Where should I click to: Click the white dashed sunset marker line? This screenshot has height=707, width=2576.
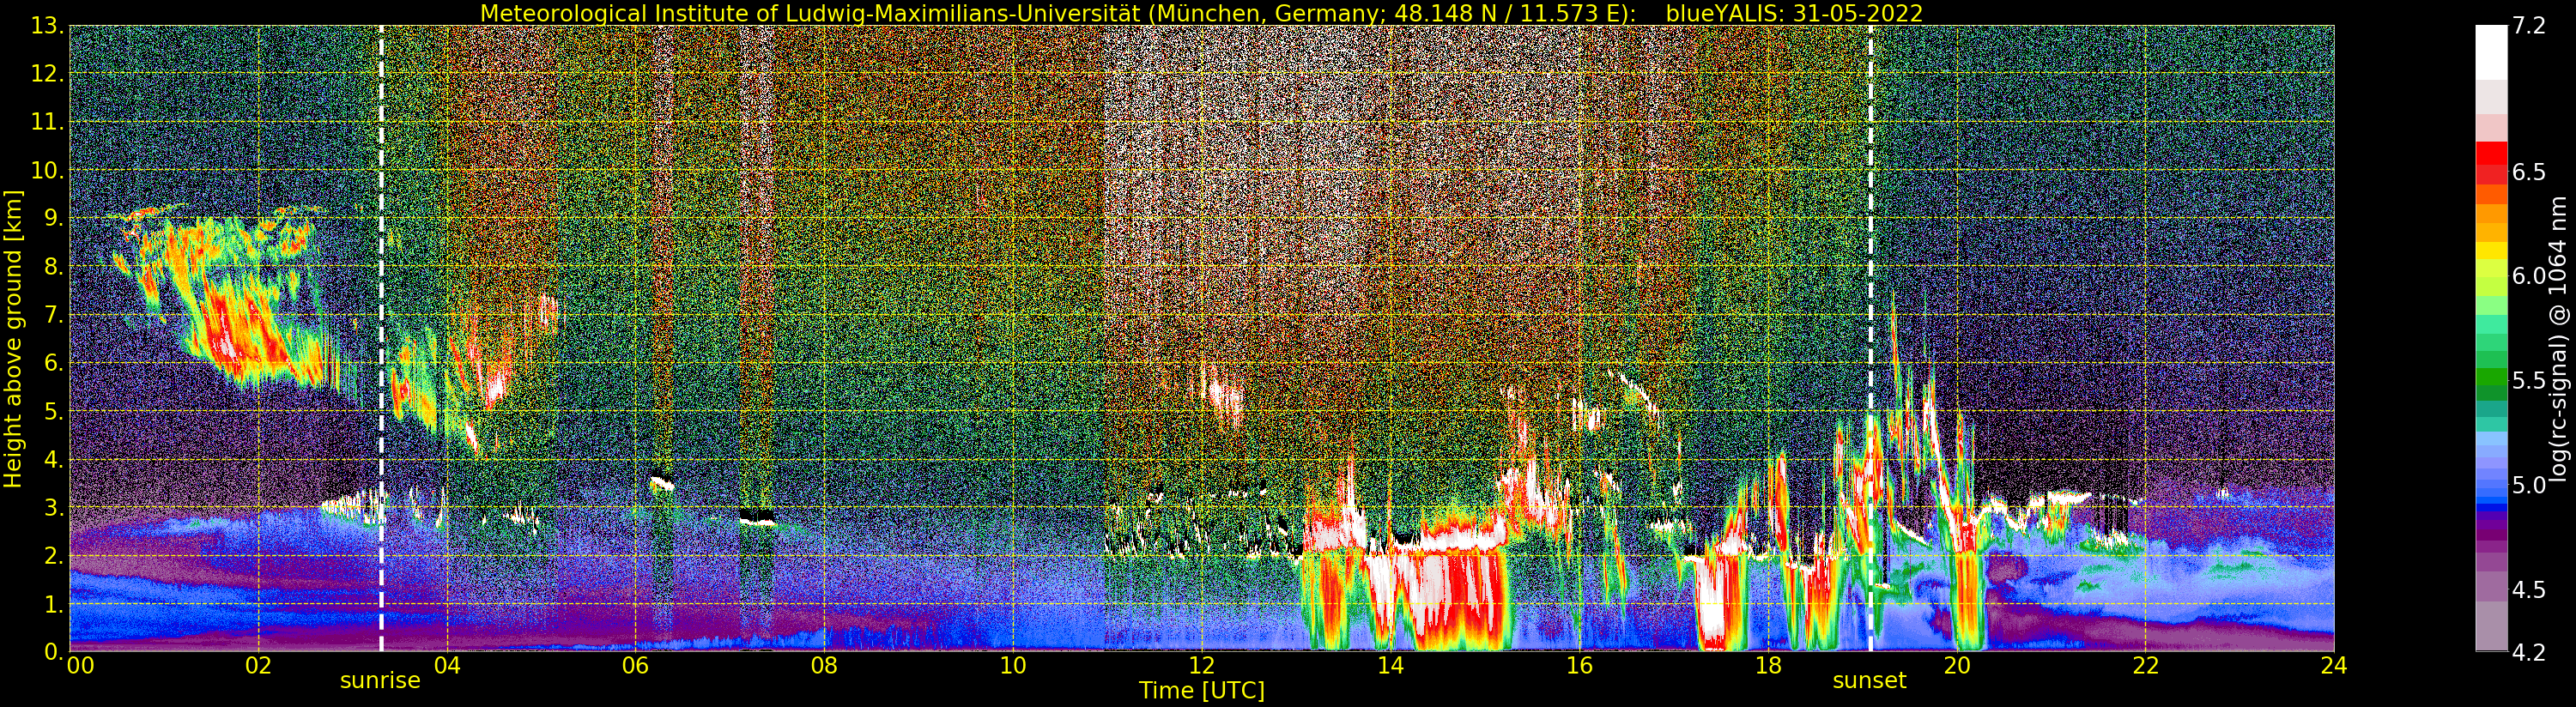click(x=1870, y=338)
